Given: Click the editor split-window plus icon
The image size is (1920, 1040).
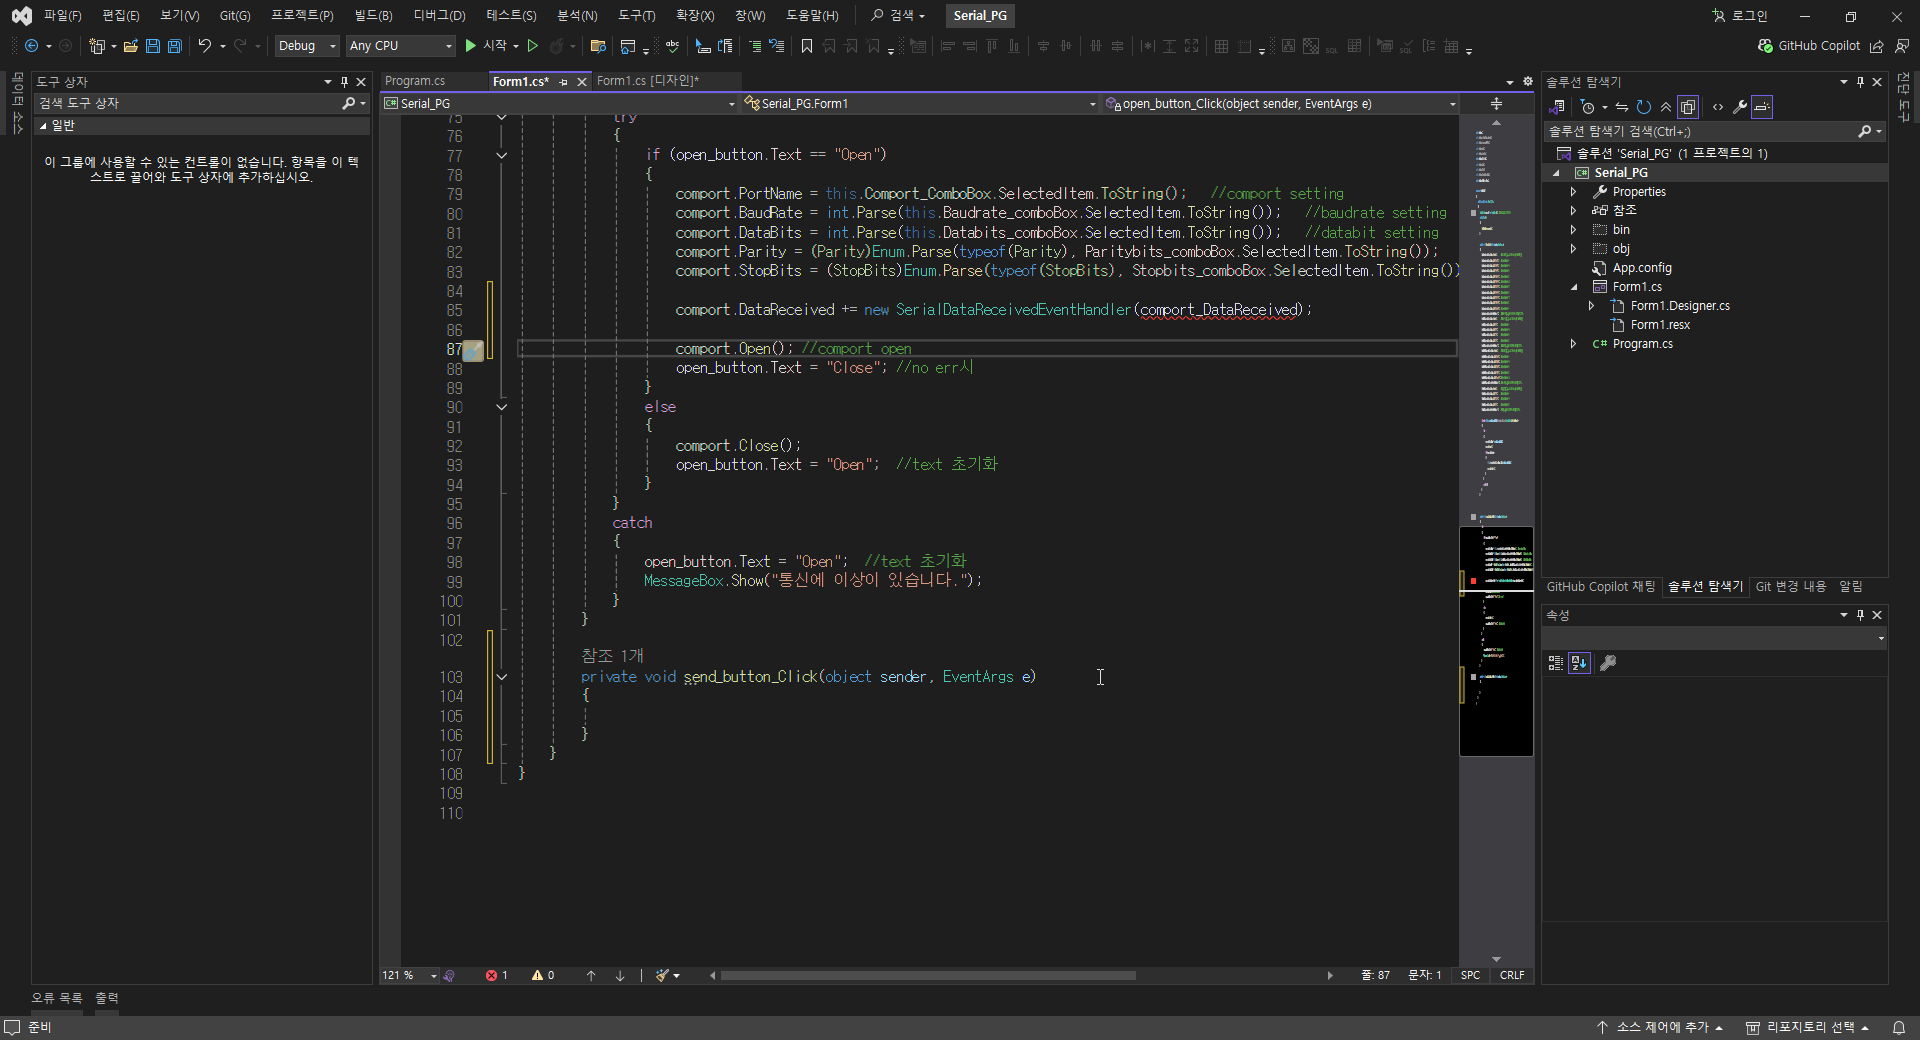Looking at the screenshot, I should (x=1496, y=104).
